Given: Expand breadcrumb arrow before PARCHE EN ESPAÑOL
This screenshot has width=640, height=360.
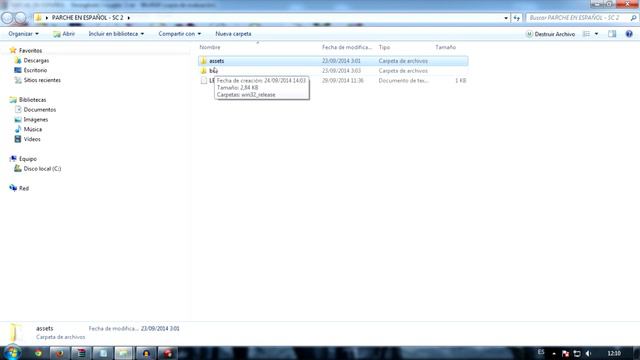Looking at the screenshot, I should coord(47,18).
